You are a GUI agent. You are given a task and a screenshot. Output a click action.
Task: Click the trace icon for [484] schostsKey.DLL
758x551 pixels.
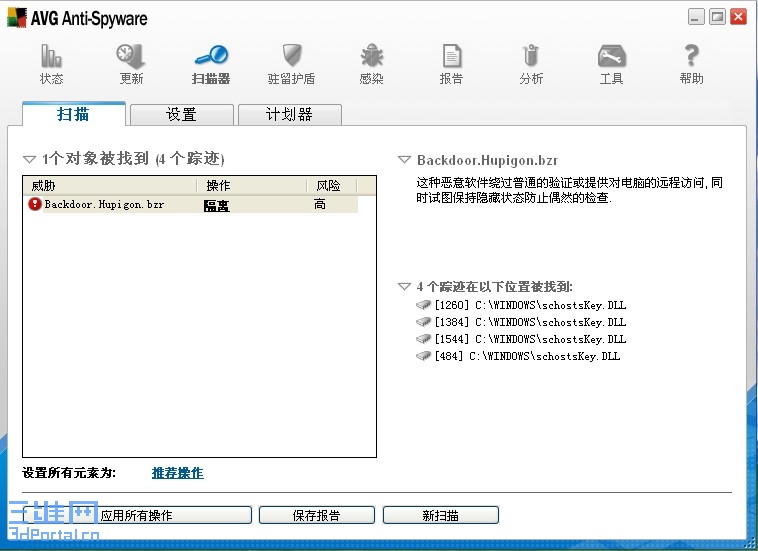(423, 356)
